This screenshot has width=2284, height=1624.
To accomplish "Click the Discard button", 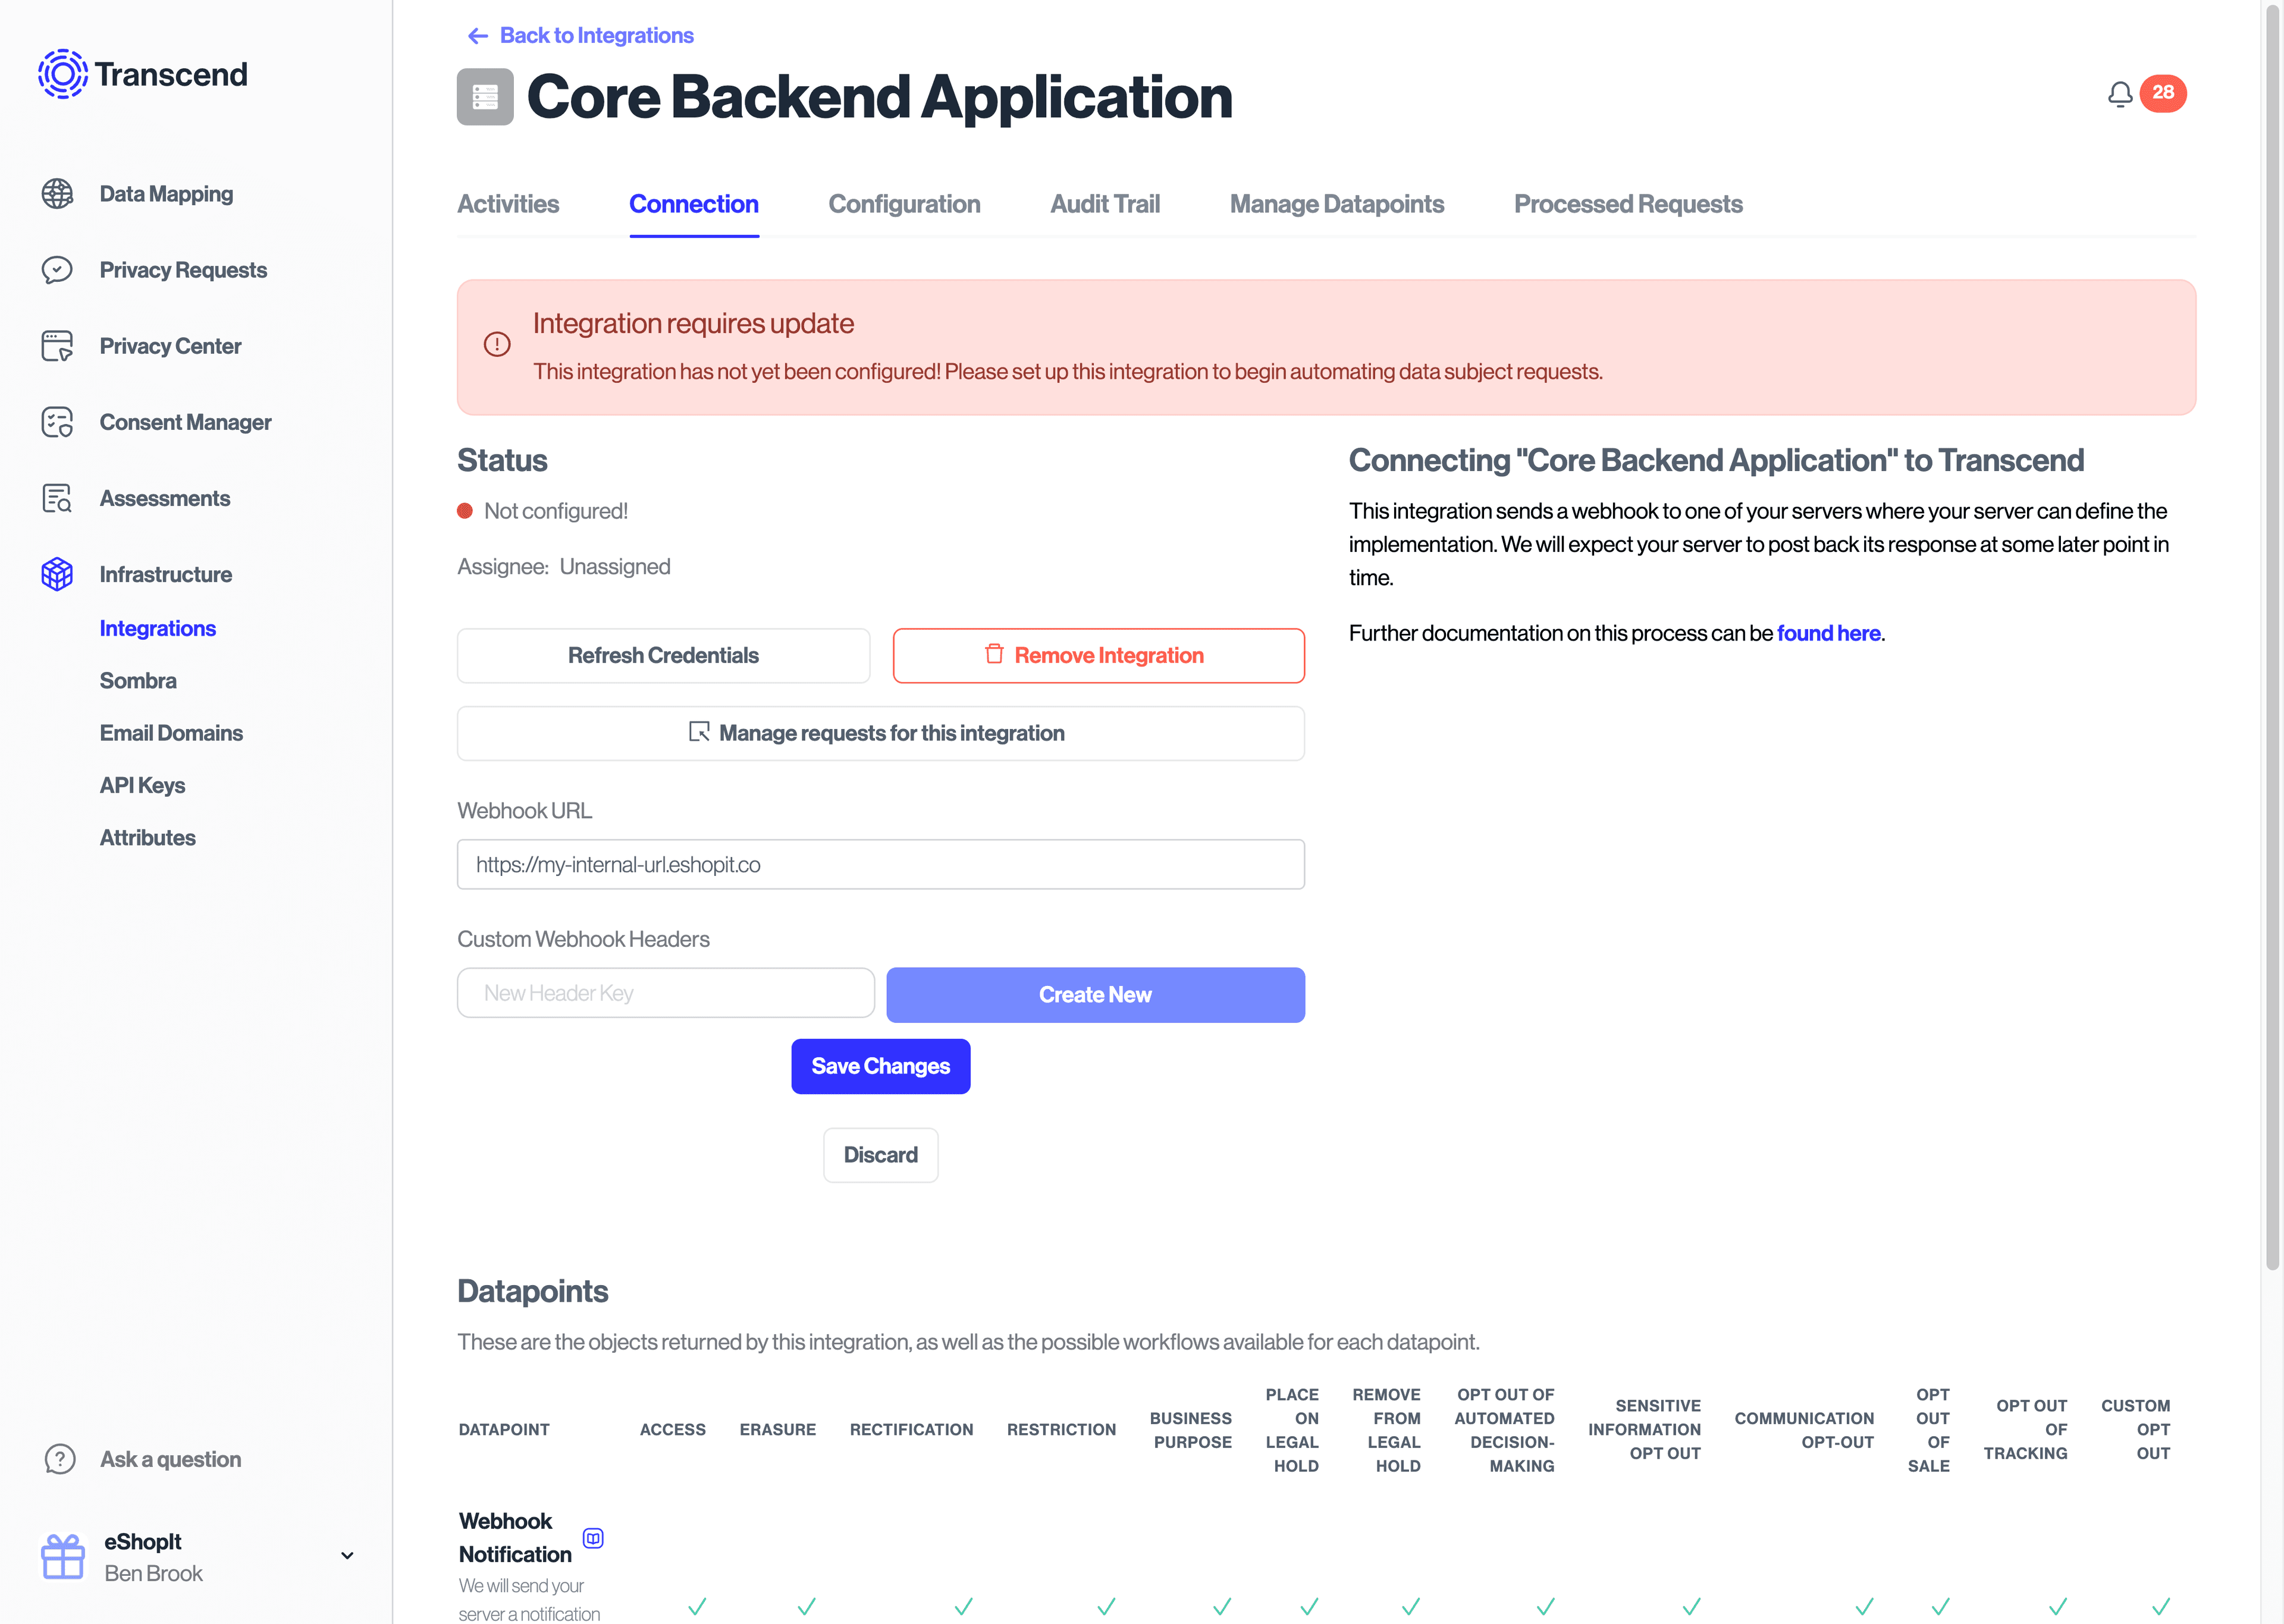I will point(880,1156).
